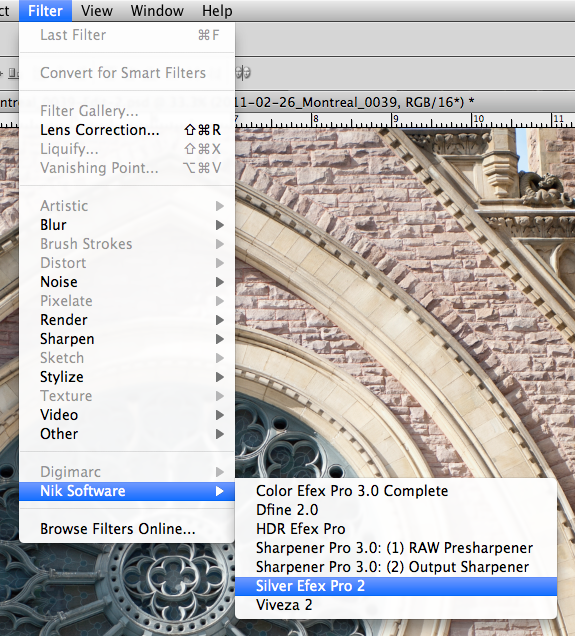Expand the Sketch submenu
The height and width of the screenshot is (636, 575).
click(x=127, y=358)
